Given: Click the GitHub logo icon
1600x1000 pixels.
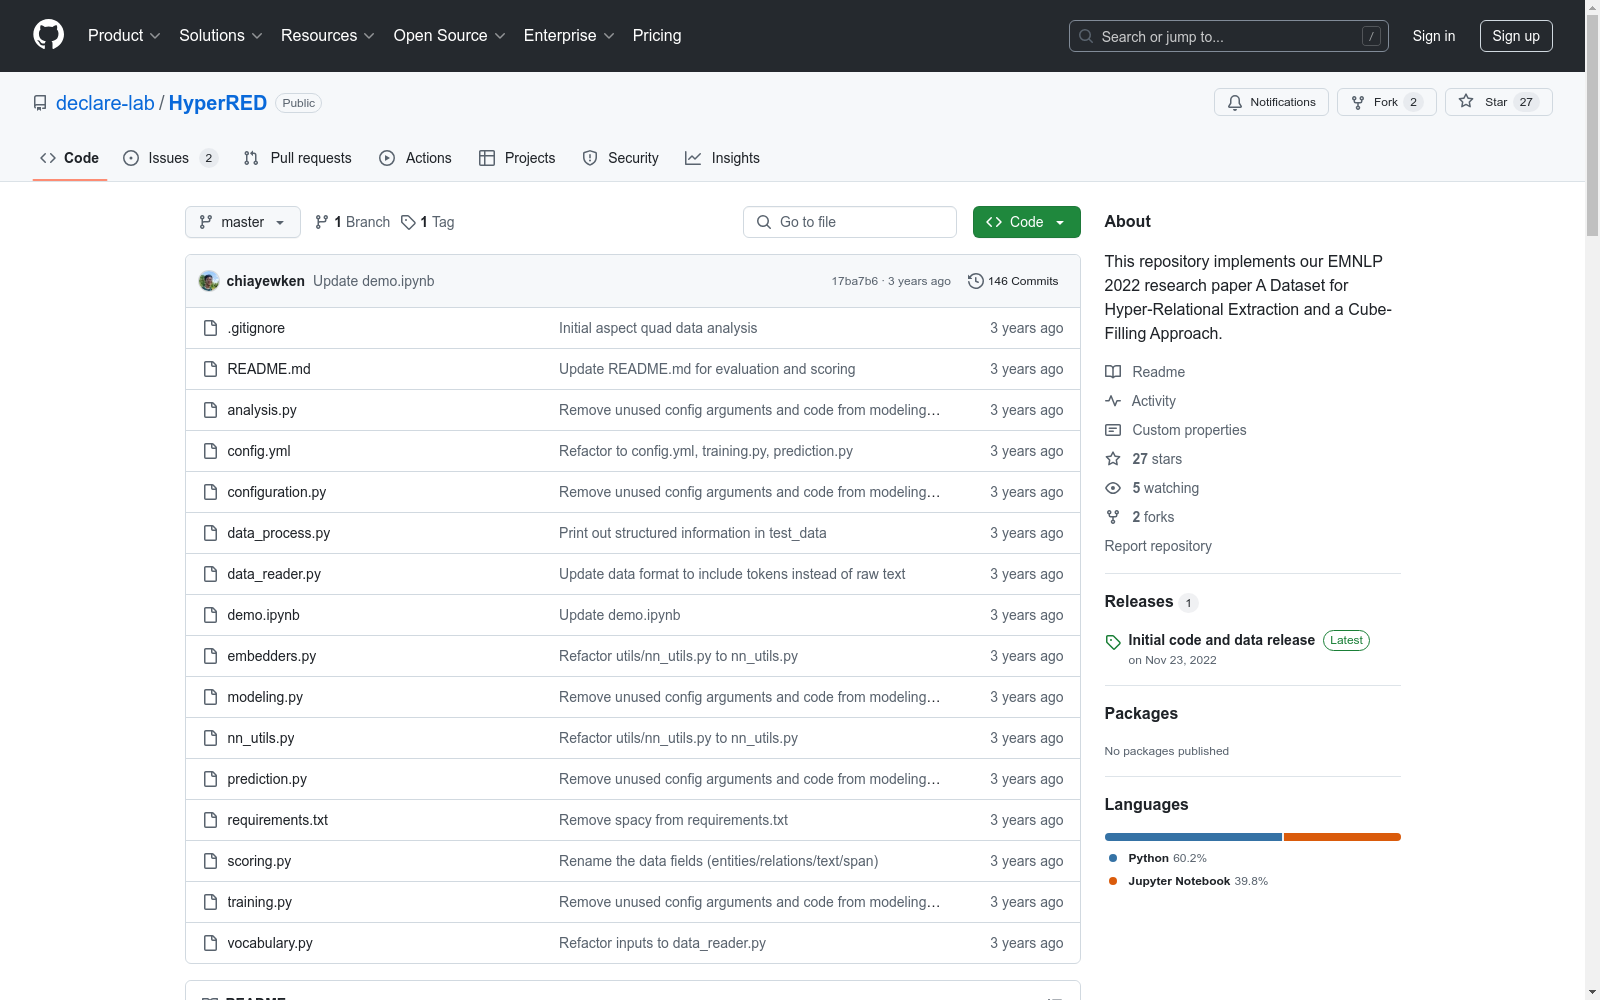Looking at the screenshot, I should coord(48,35).
